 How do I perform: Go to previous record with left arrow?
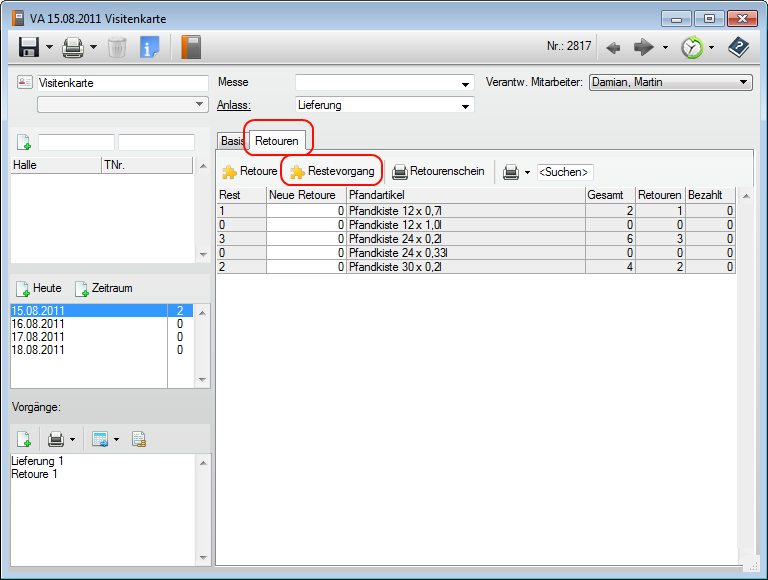(x=614, y=47)
